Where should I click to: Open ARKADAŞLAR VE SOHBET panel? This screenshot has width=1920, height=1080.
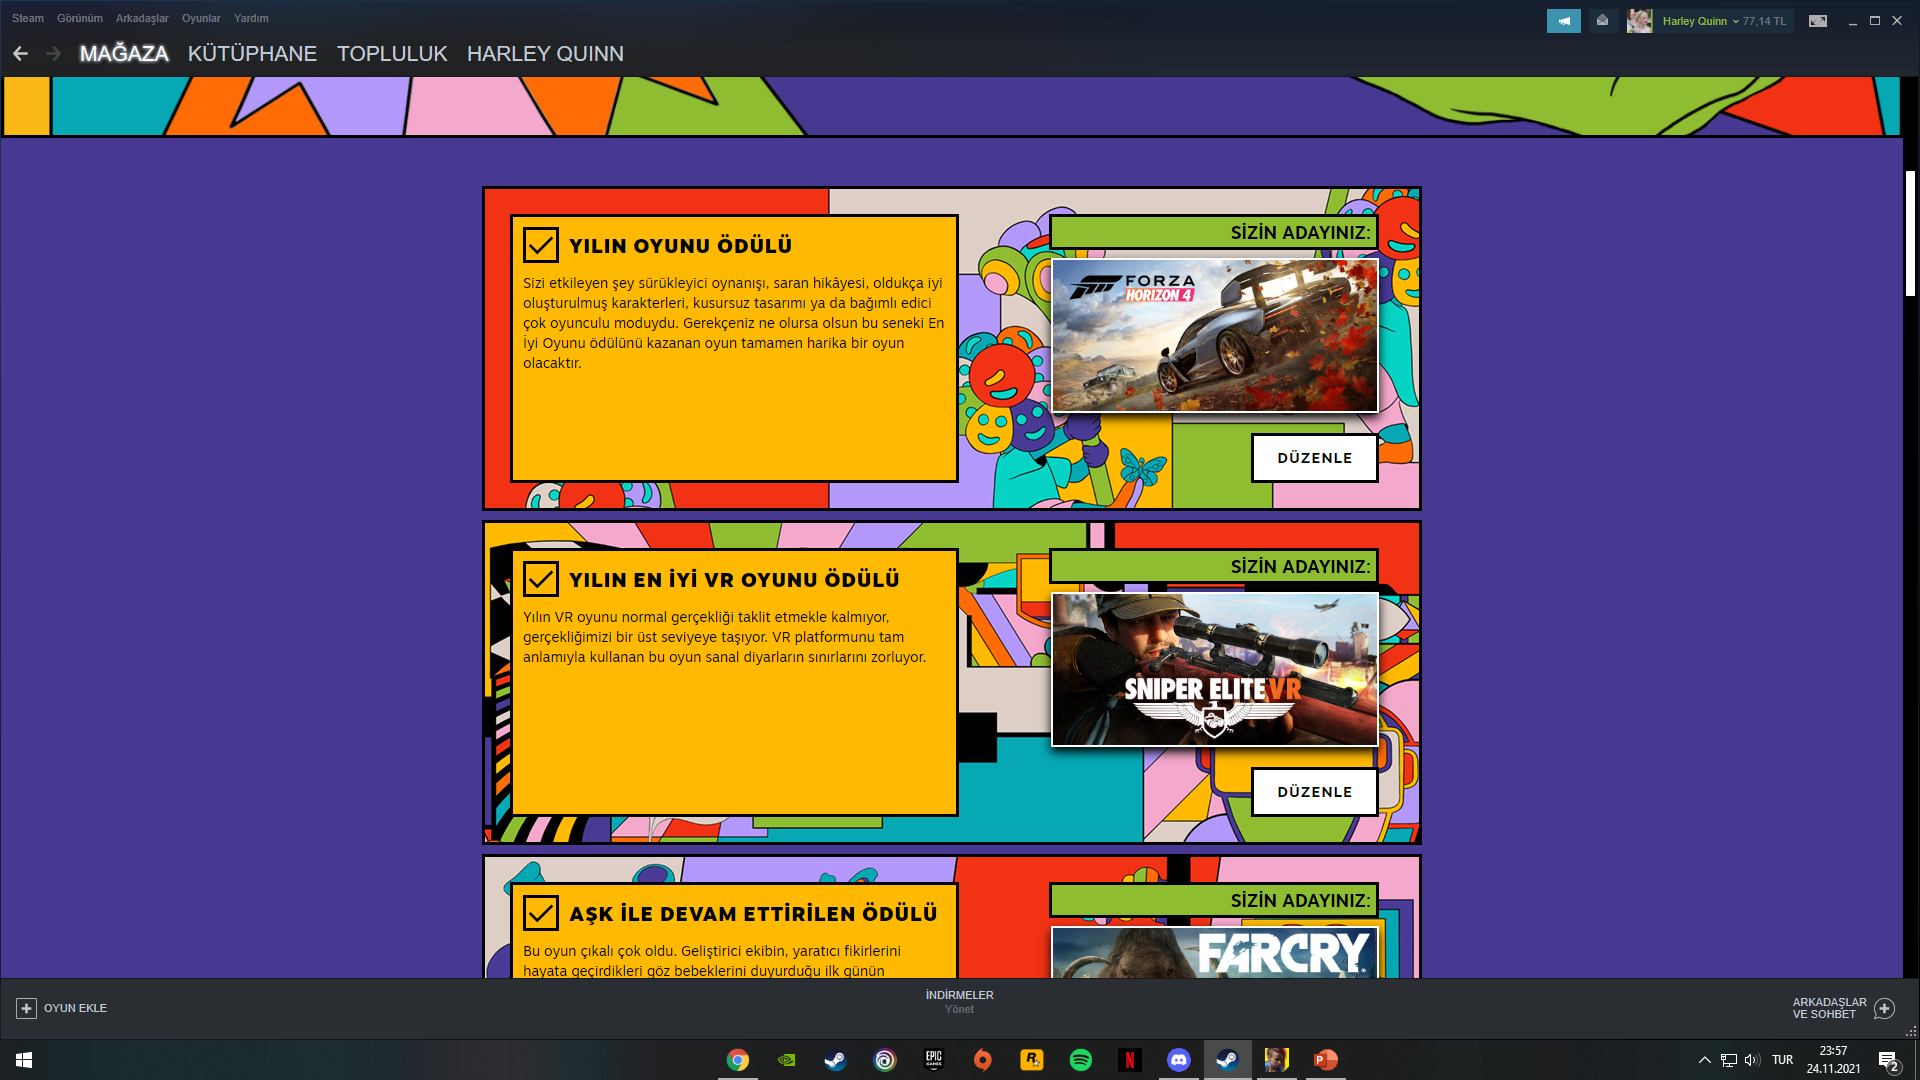[x=1829, y=1008]
